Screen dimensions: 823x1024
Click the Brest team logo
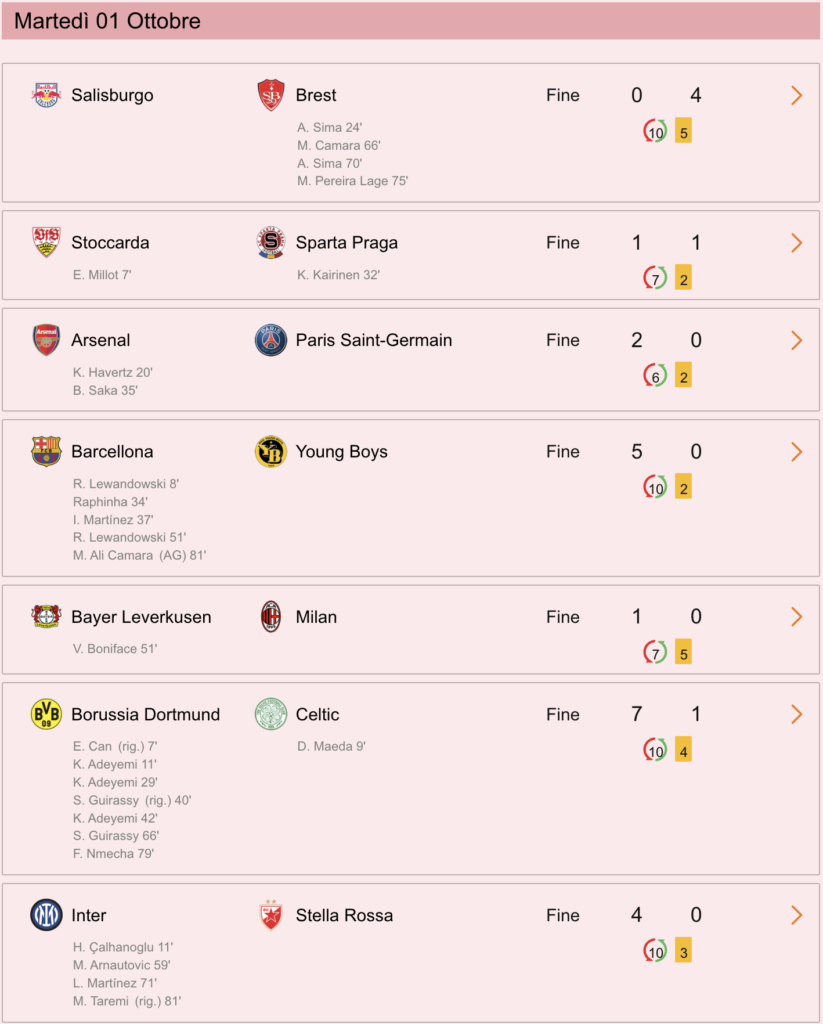coord(270,95)
